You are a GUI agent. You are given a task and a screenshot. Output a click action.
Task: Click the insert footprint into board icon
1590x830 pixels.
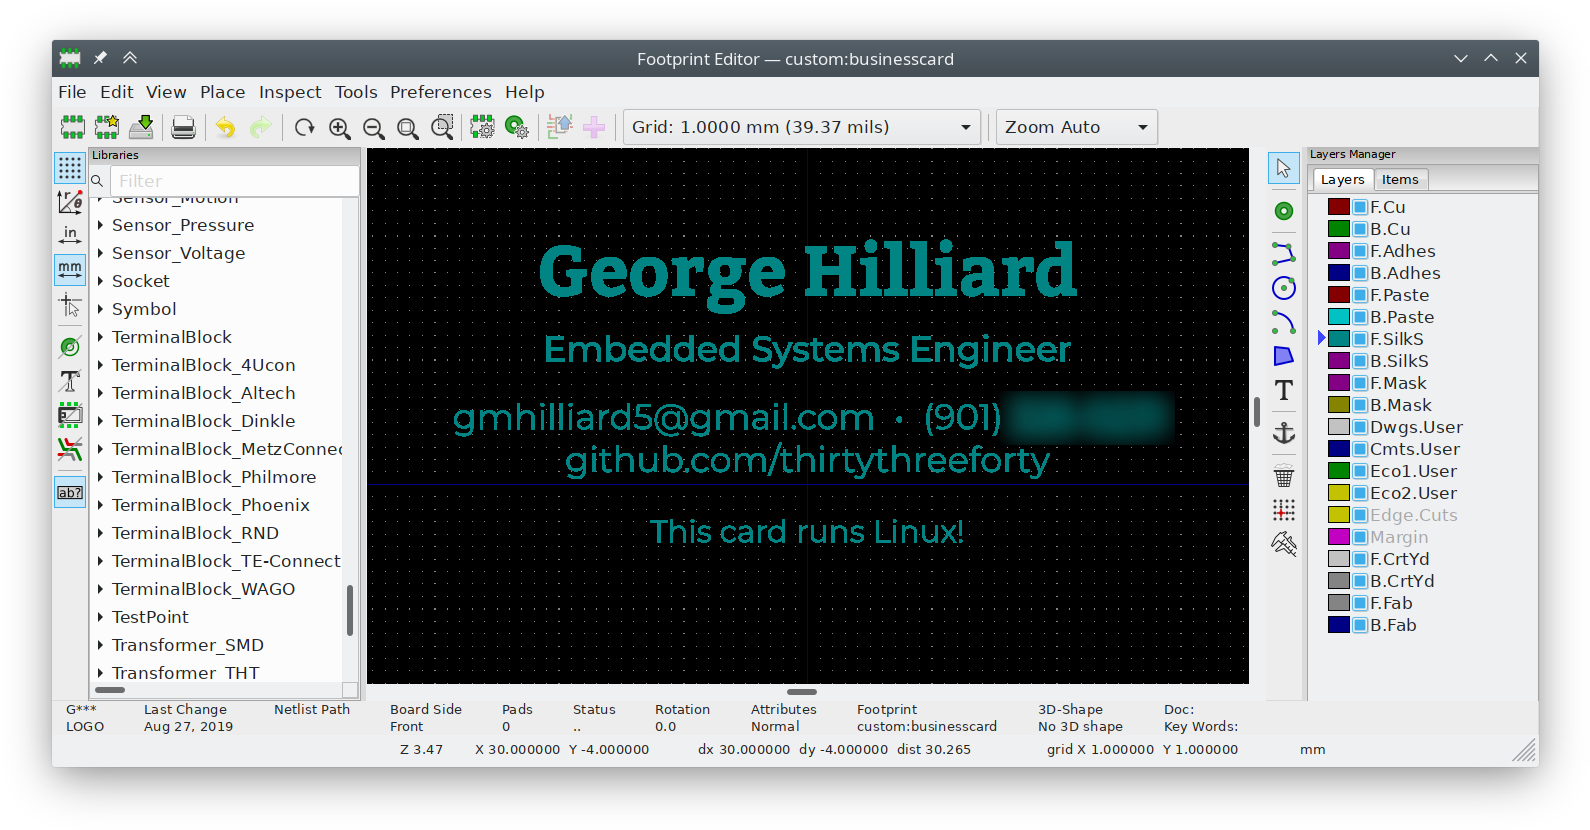pos(594,127)
